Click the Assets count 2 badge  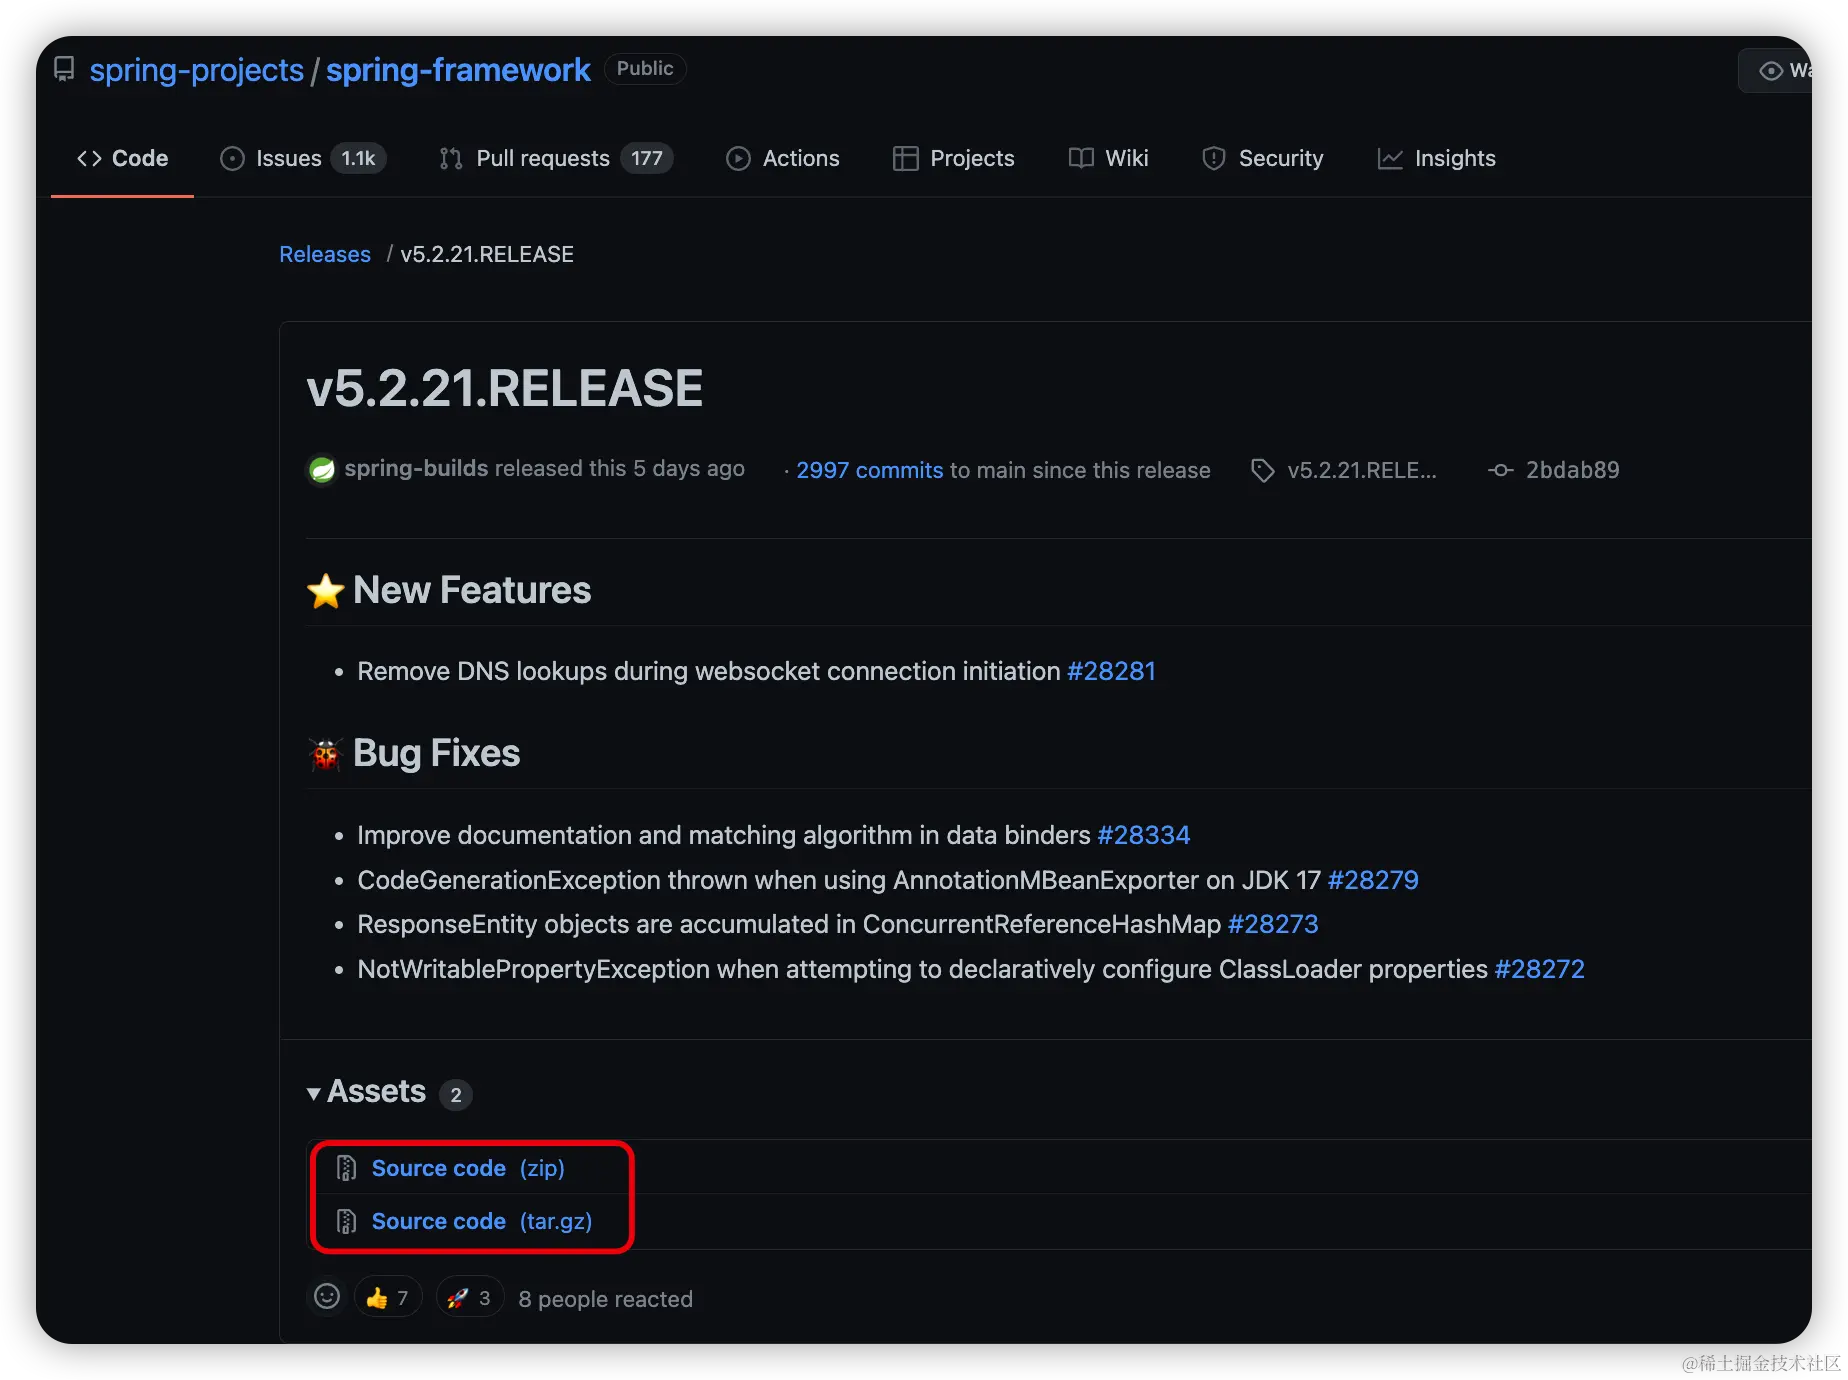pyautogui.click(x=456, y=1095)
